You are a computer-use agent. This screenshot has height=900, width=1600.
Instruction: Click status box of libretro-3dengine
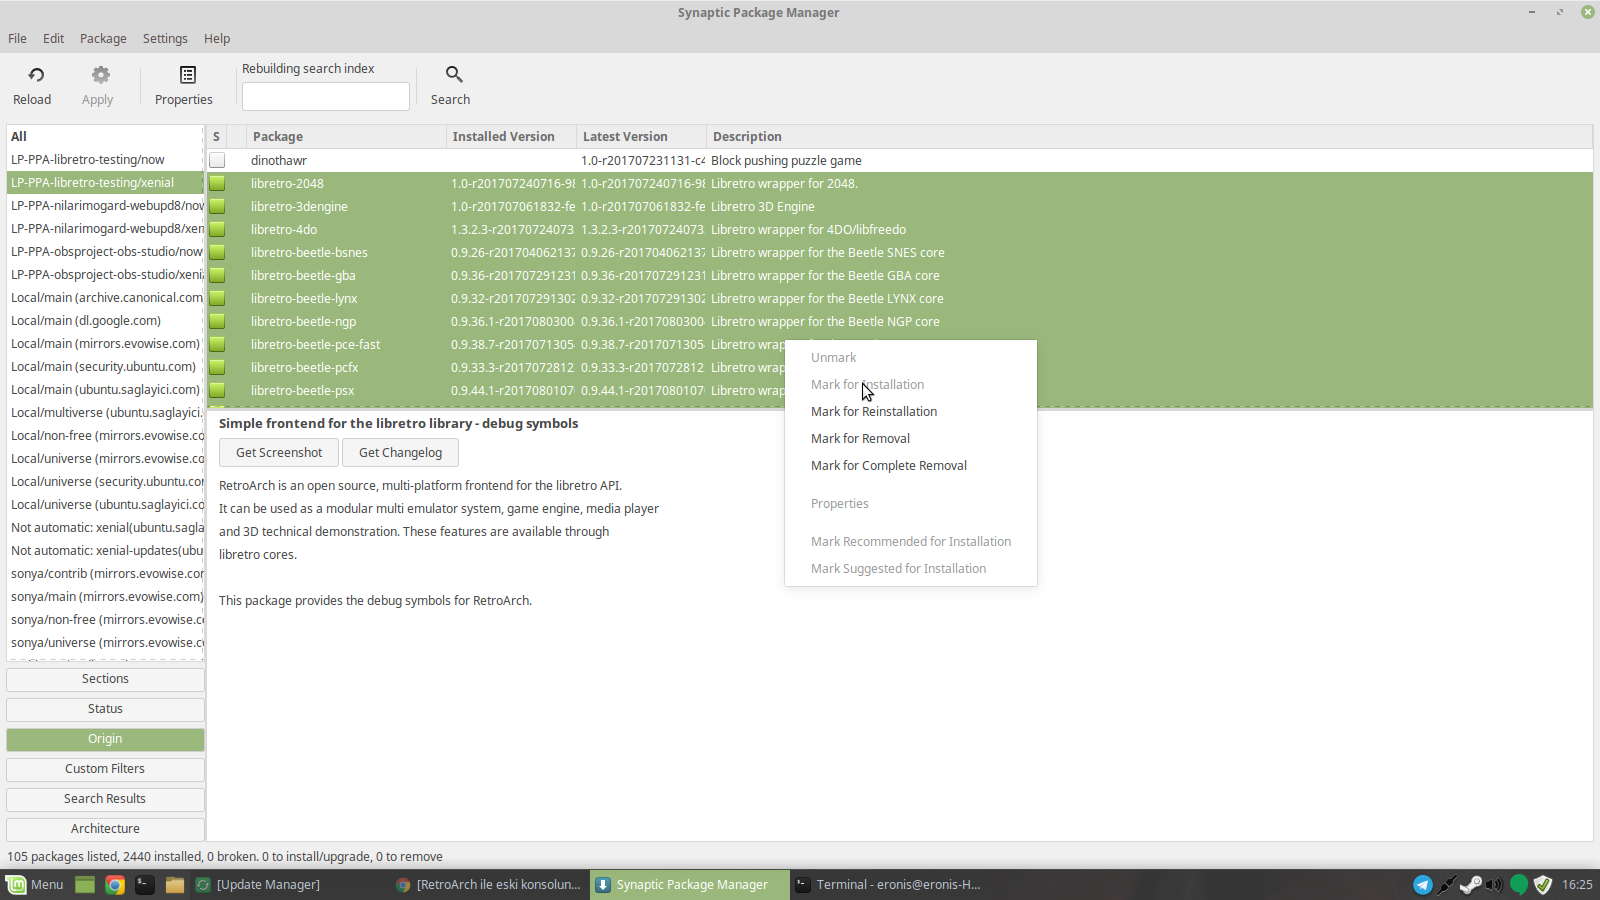click(217, 206)
